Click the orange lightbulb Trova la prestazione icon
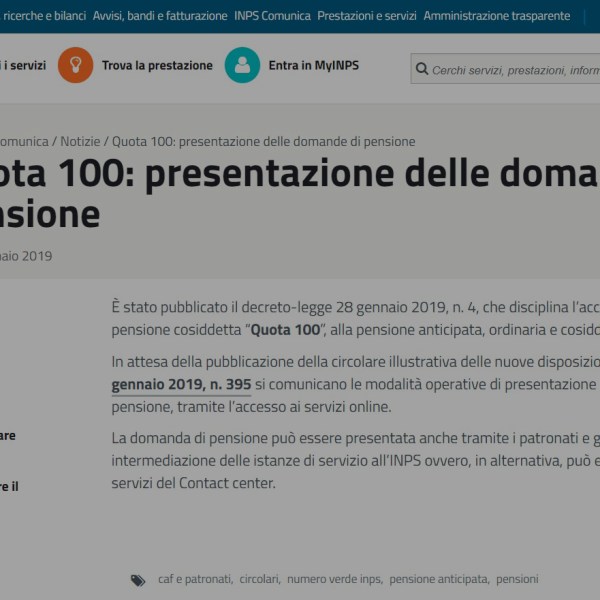The width and height of the screenshot is (600, 600). (x=75, y=65)
